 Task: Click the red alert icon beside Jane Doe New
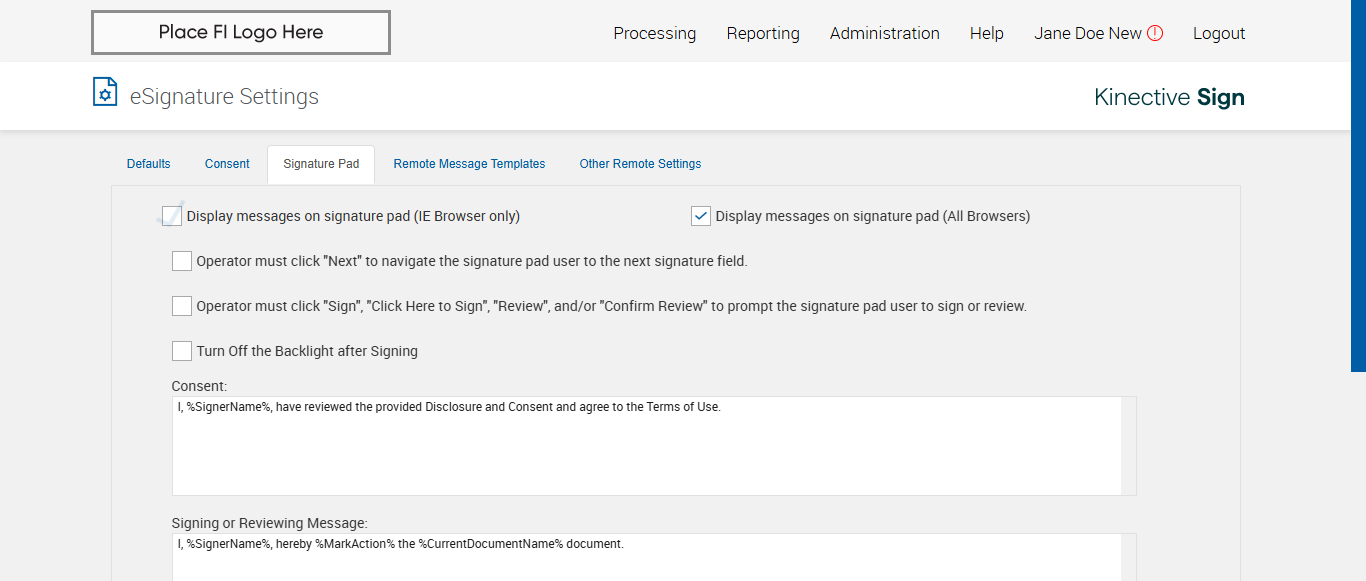coord(1155,33)
